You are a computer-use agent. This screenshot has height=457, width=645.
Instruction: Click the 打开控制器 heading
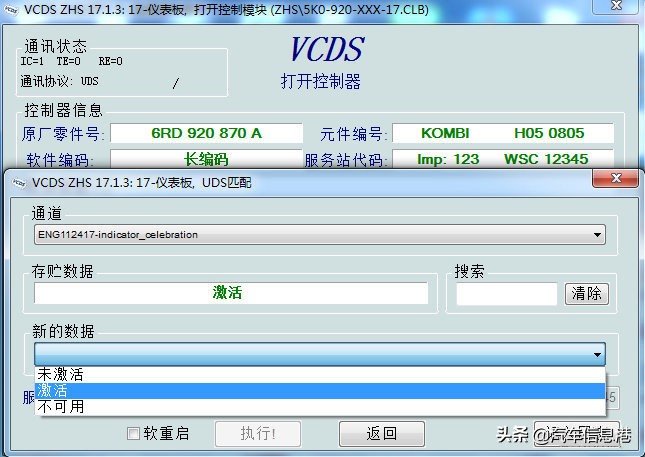pos(320,81)
